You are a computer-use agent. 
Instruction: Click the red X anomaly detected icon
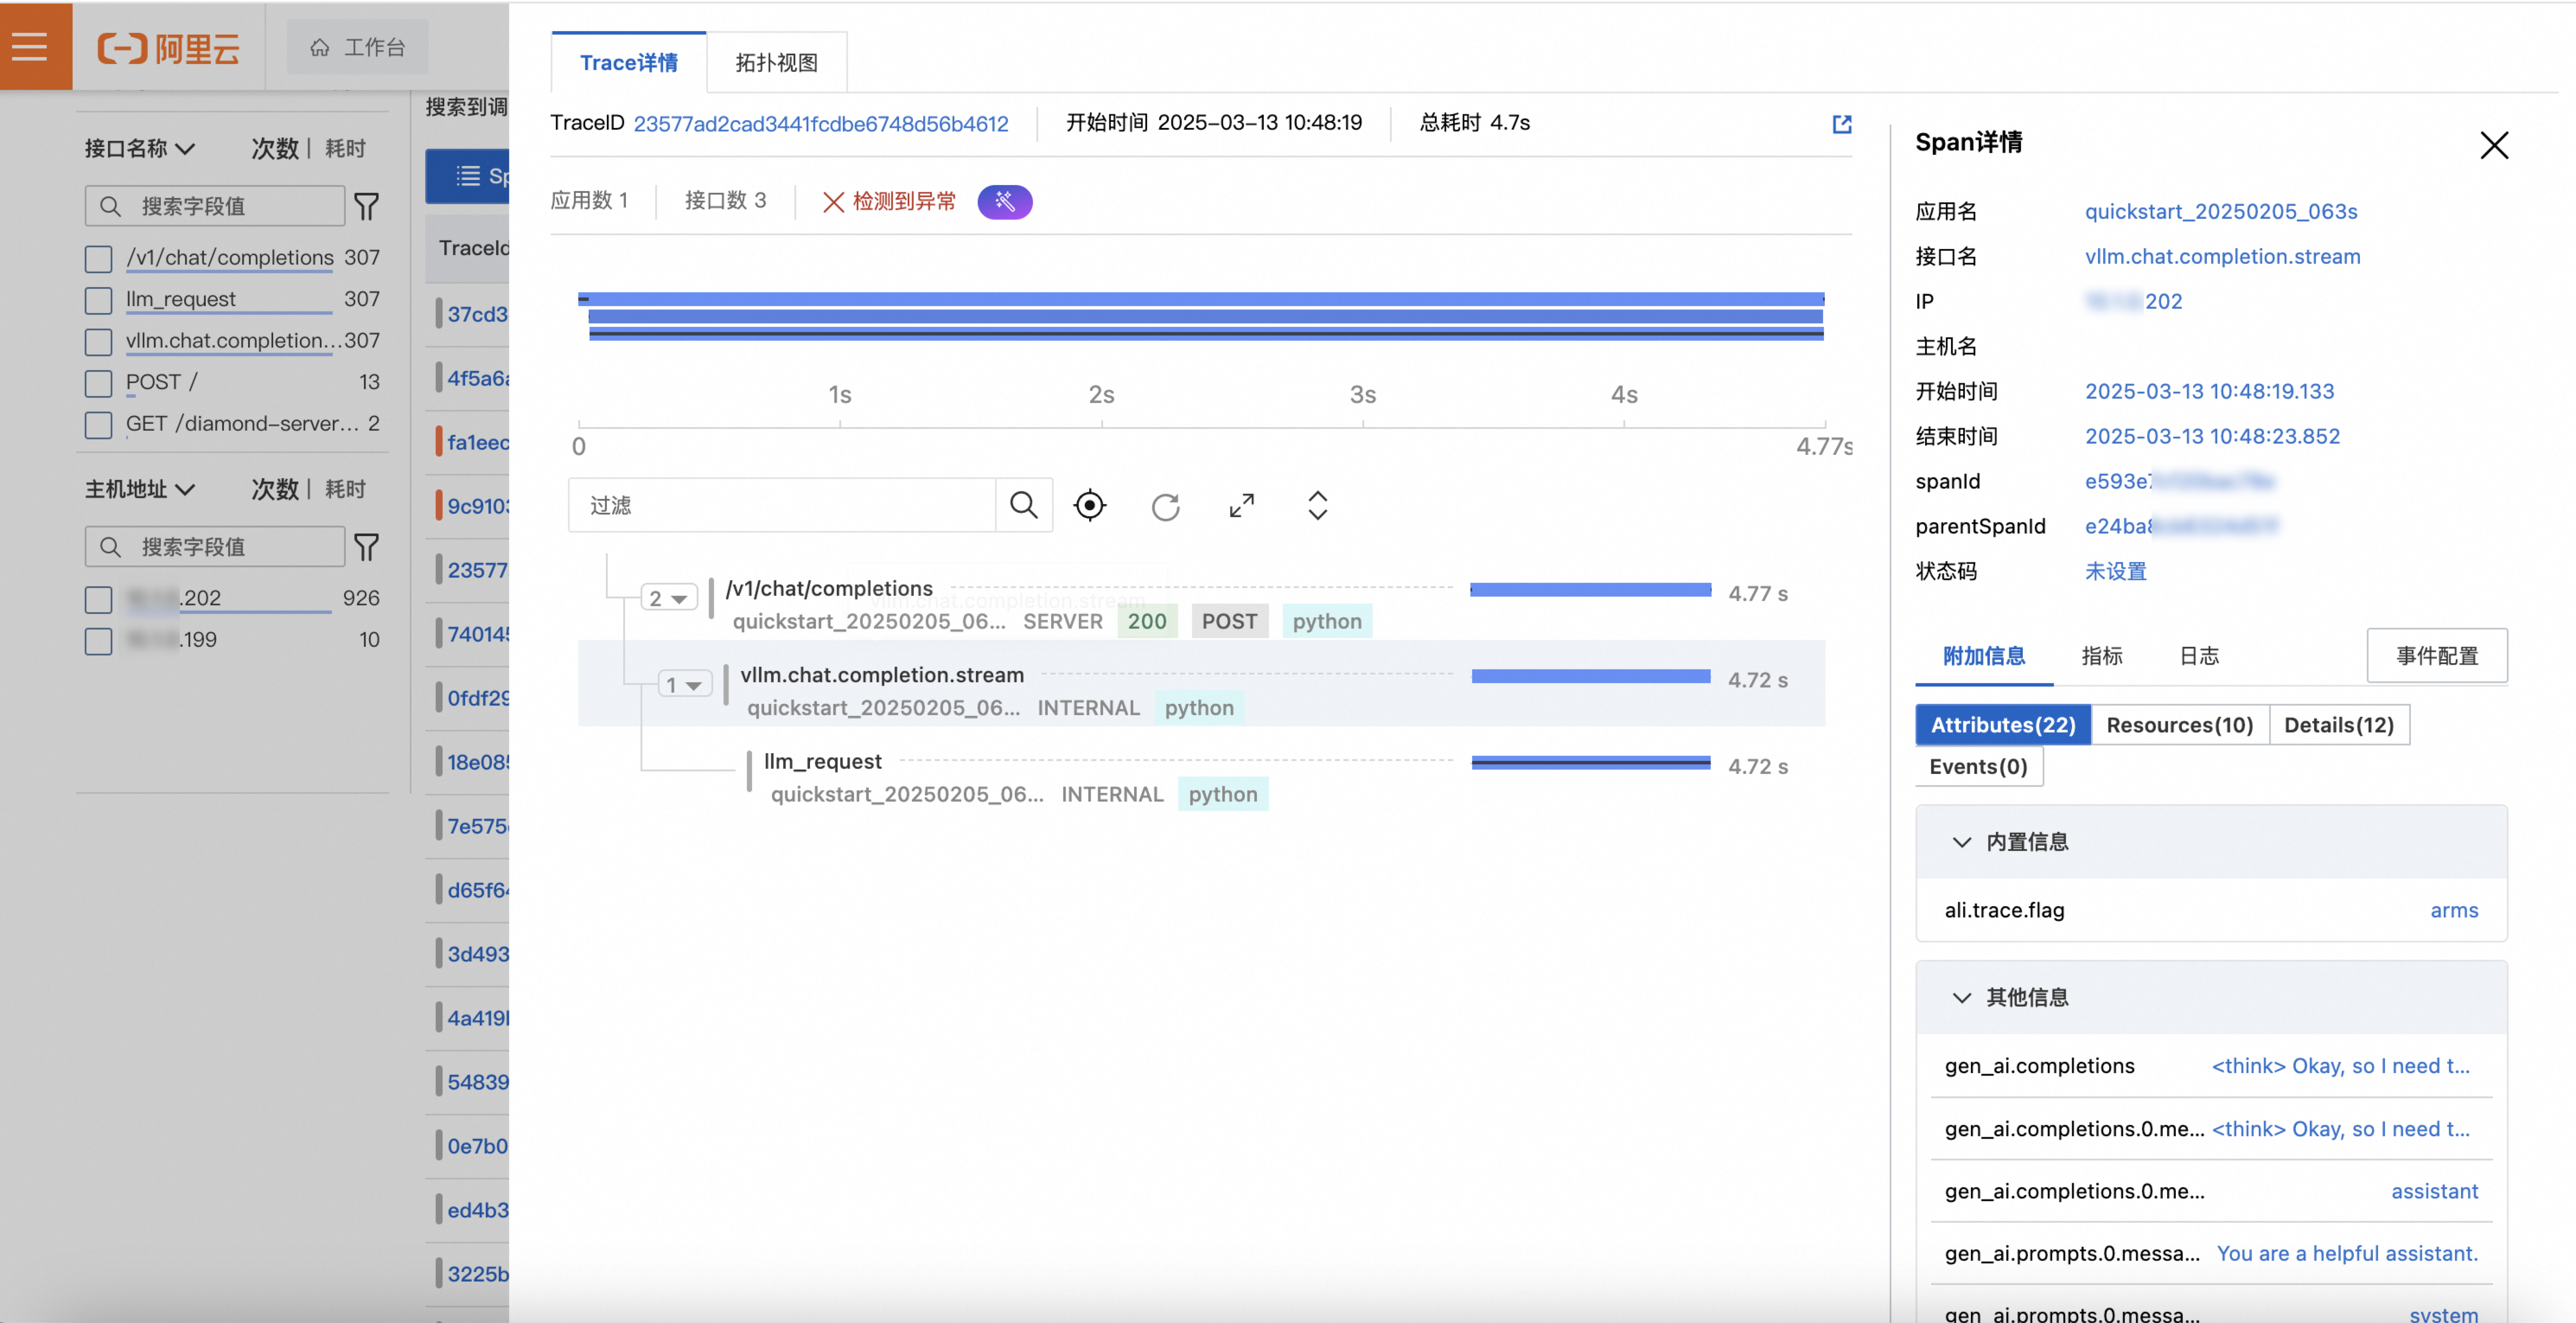coord(832,201)
